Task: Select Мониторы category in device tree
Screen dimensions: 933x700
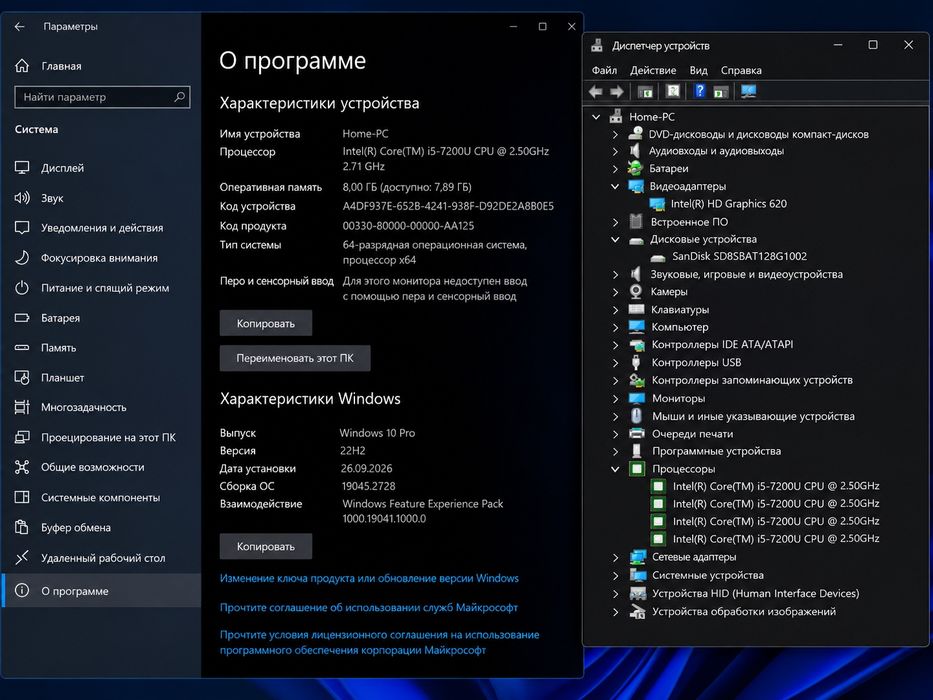Action: [x=678, y=398]
